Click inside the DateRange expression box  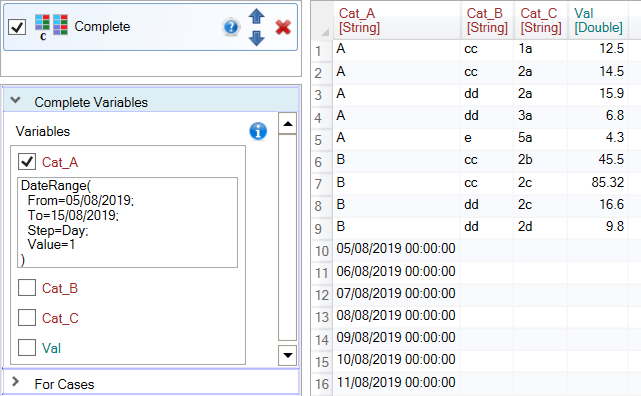[127, 222]
